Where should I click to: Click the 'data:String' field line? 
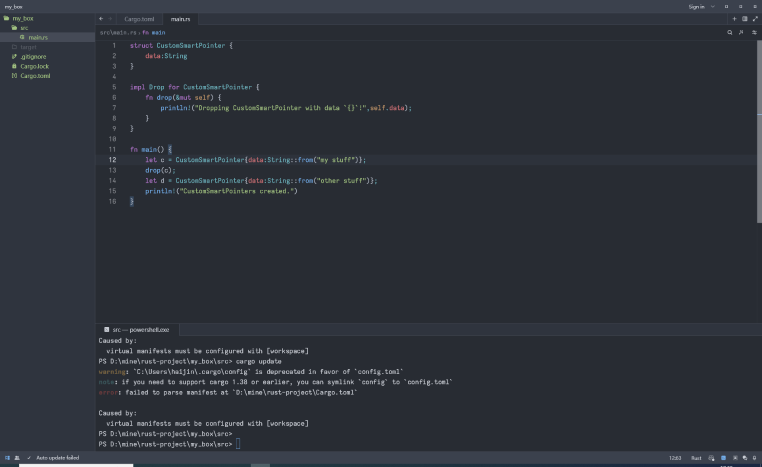click(x=166, y=56)
